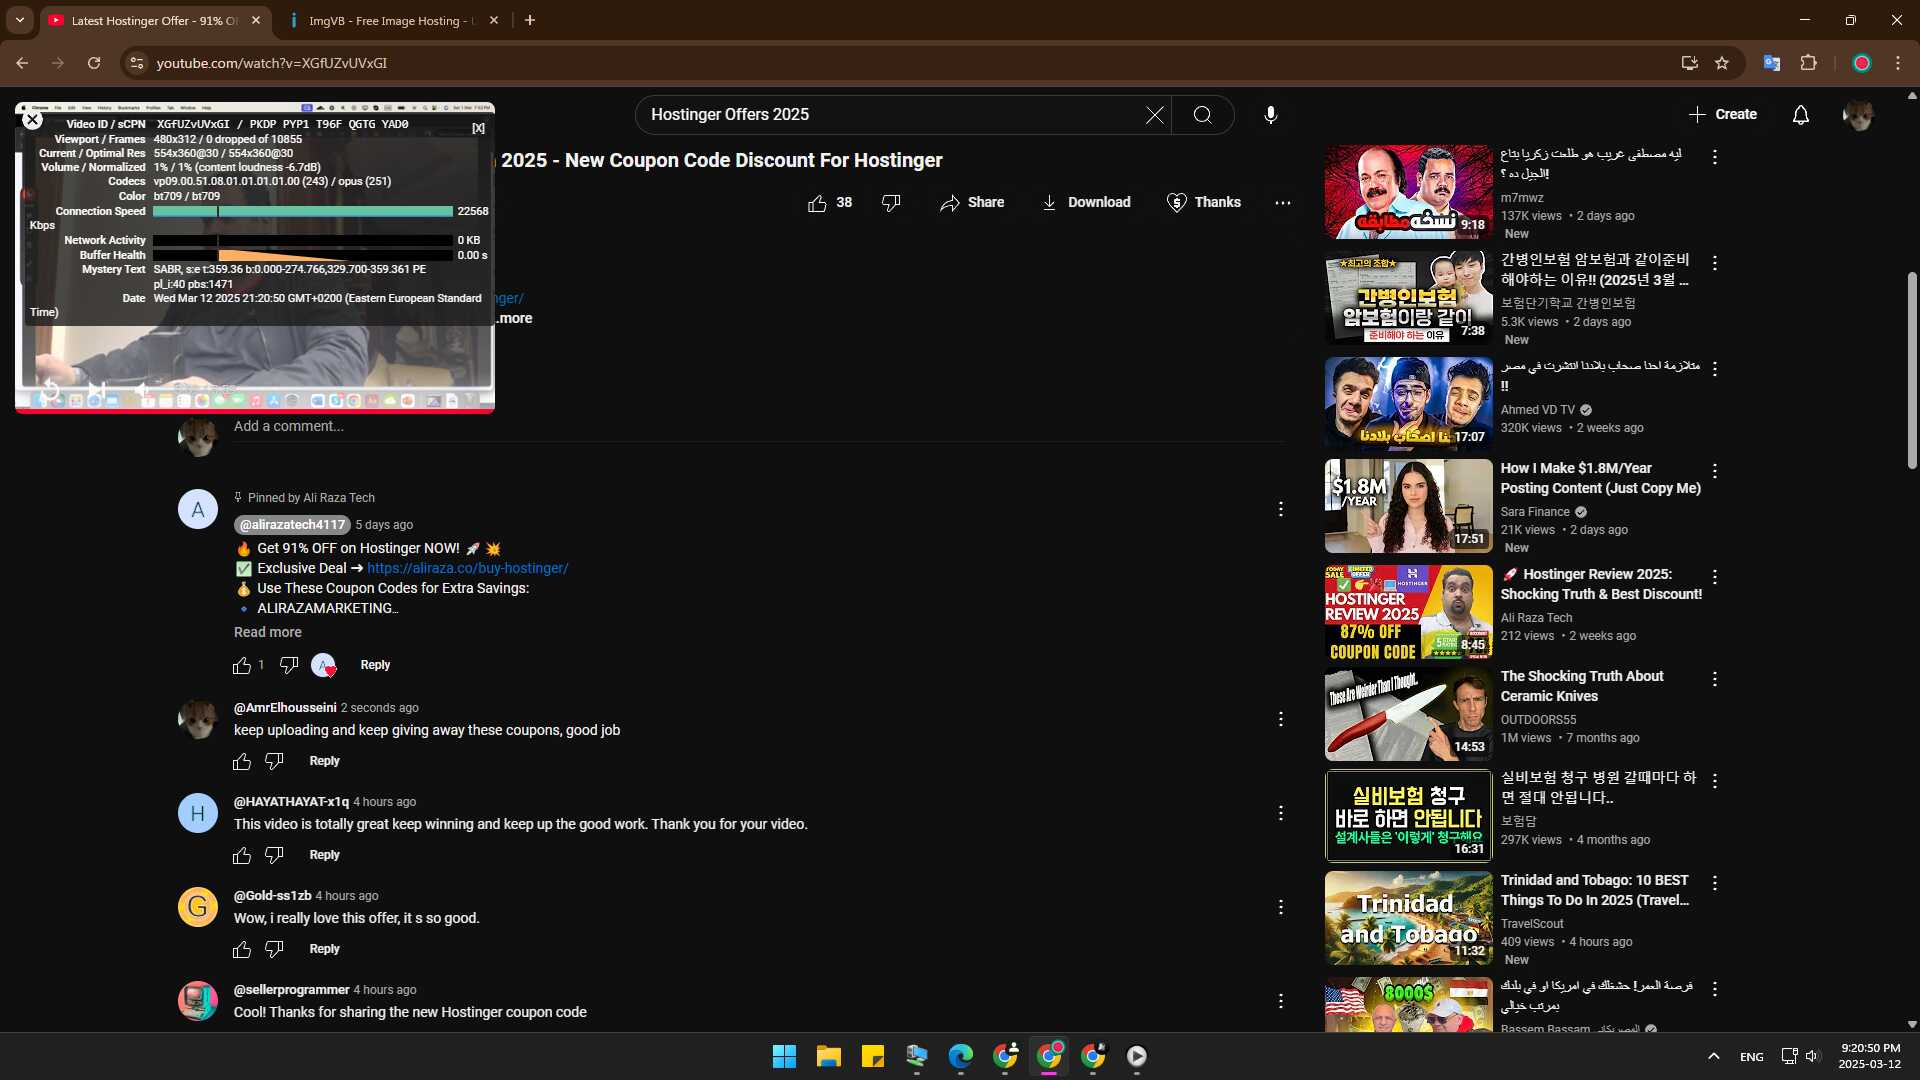Reload the YouTube page
Screen dimensions: 1920x1080
94,63
